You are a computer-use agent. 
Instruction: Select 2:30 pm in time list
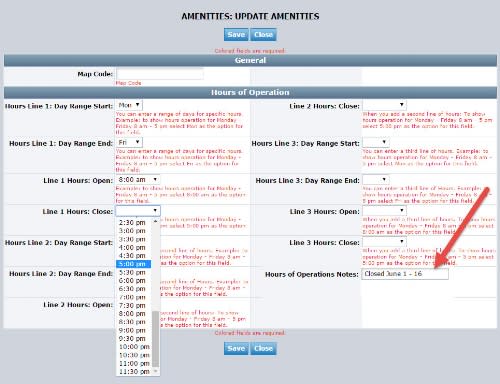[x=134, y=223]
